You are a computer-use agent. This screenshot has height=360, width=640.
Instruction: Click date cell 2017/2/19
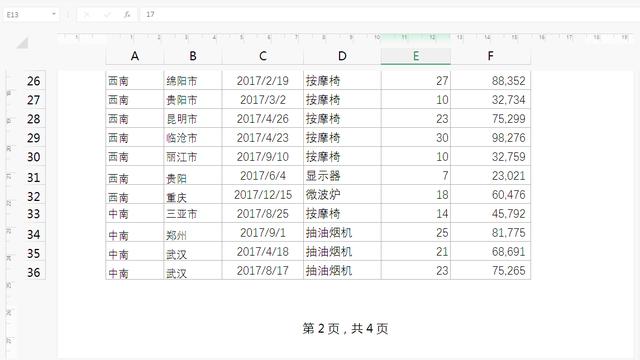click(x=263, y=80)
